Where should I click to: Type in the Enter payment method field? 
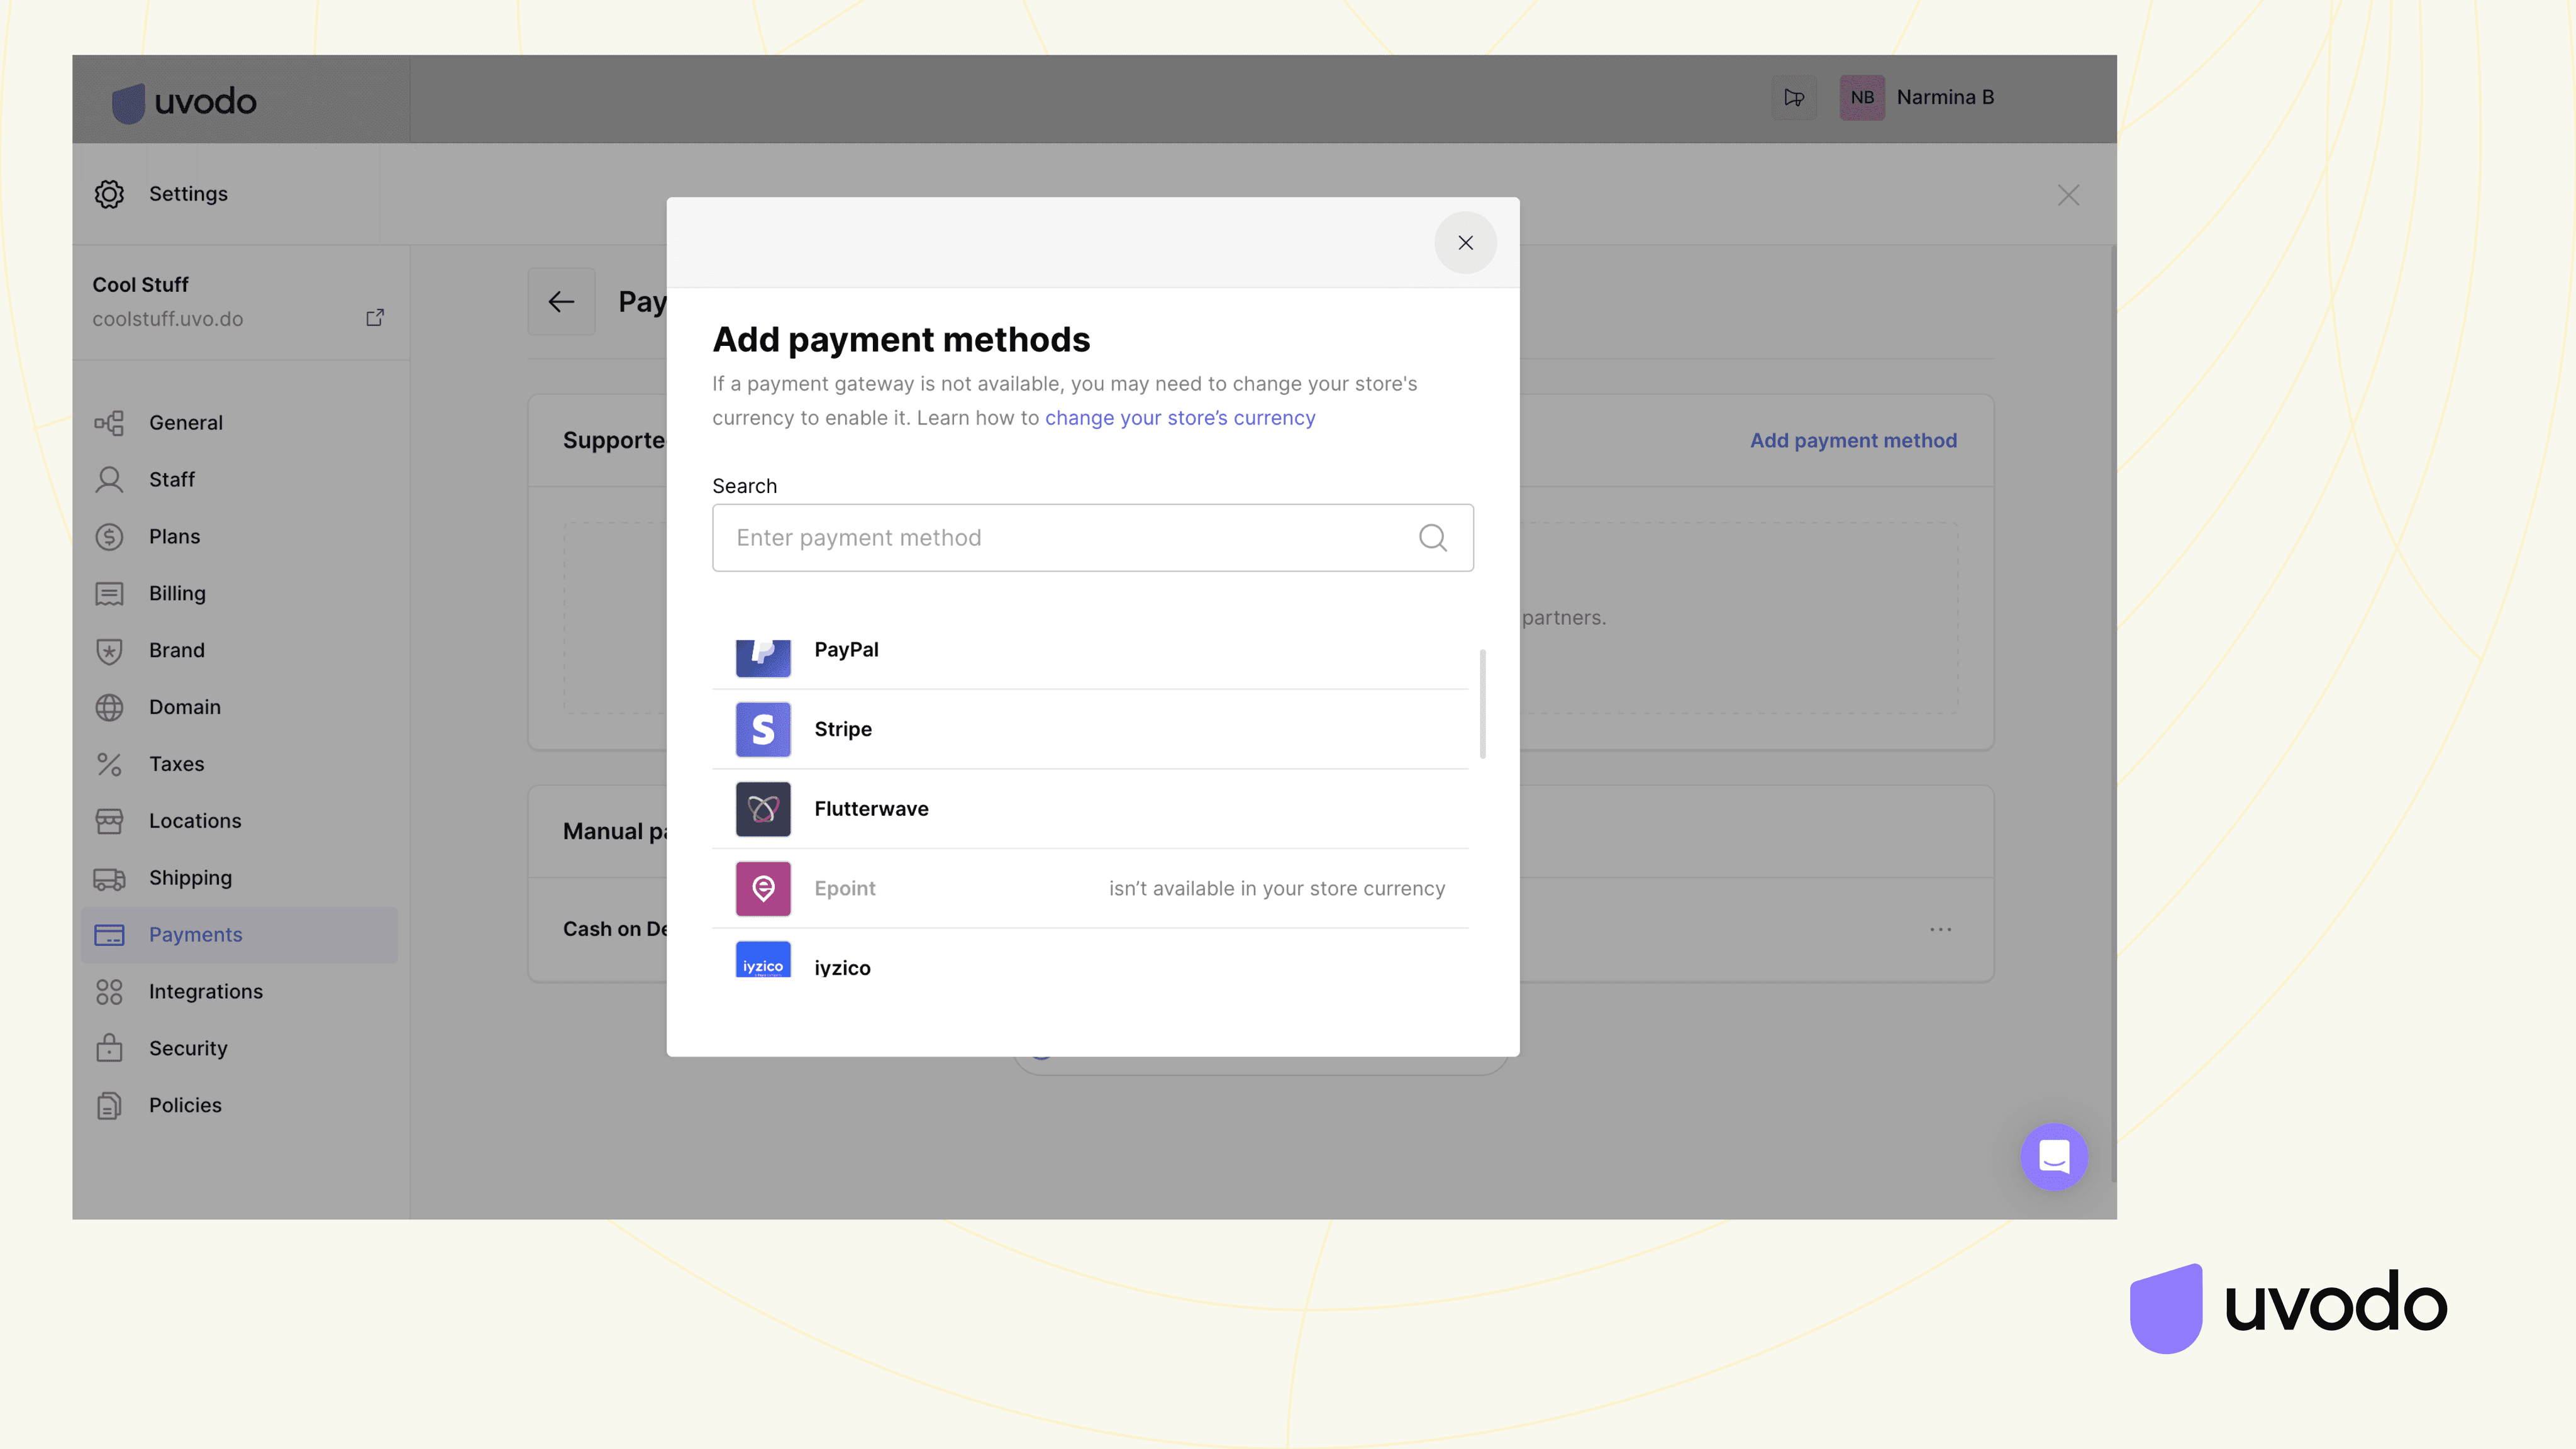tap(1060, 538)
